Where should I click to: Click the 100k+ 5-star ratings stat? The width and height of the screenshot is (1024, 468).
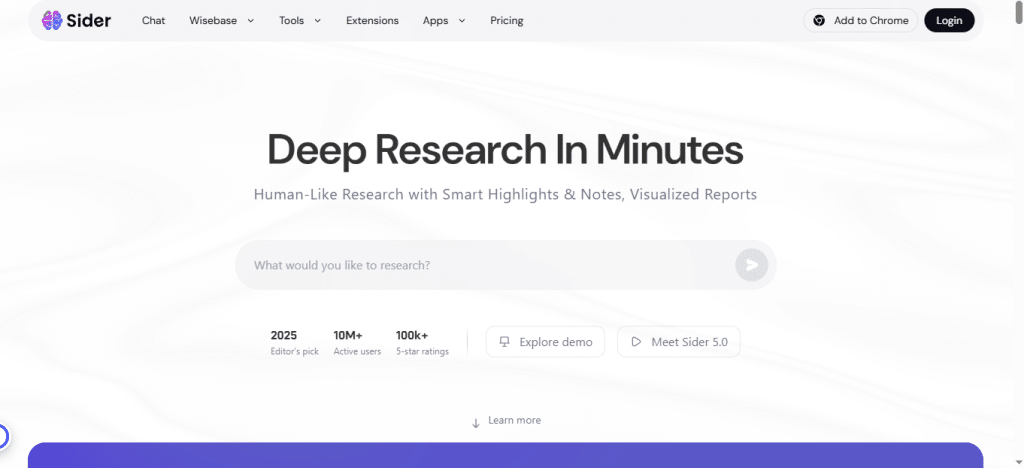[x=422, y=342]
